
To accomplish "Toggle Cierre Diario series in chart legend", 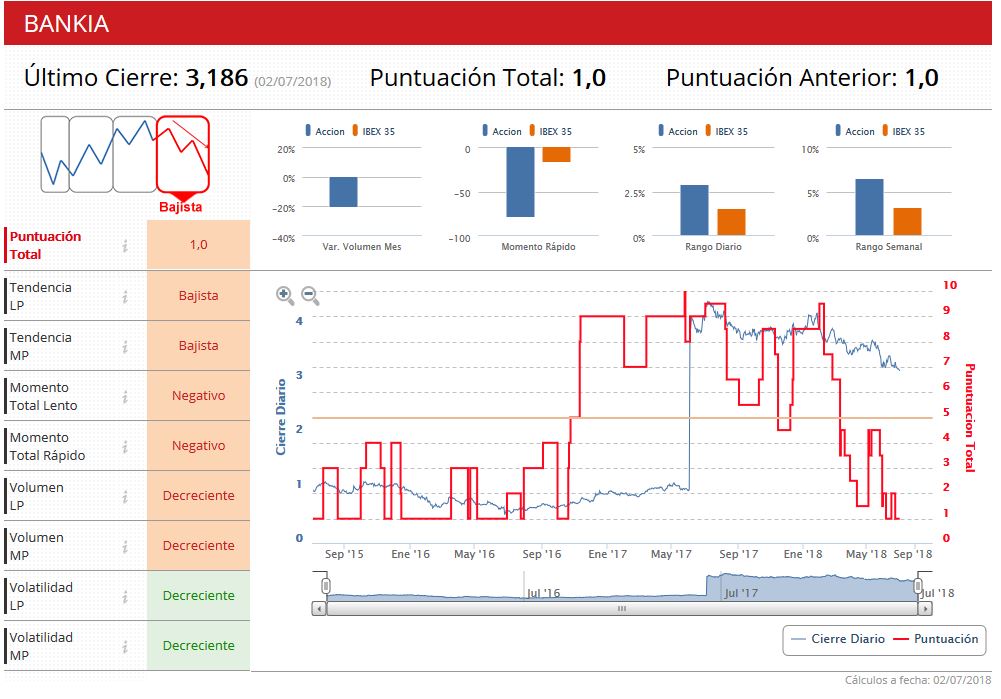I will tap(838, 639).
